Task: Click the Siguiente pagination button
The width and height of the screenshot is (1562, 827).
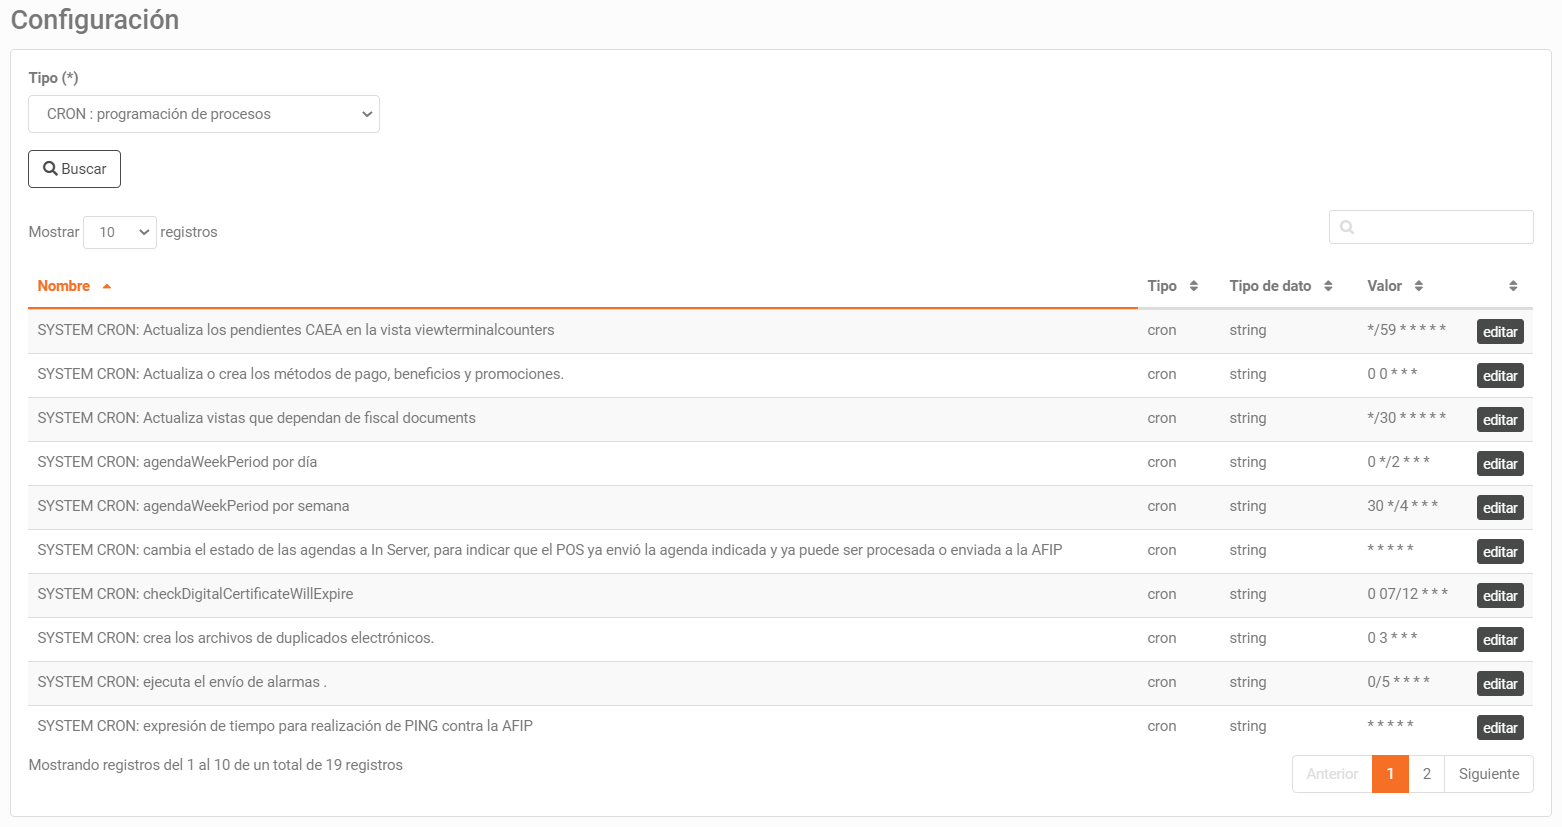Action: click(x=1489, y=774)
